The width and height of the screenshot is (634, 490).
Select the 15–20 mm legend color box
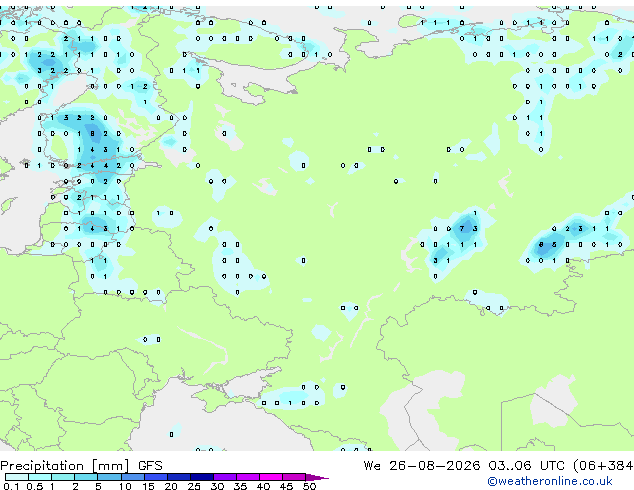tap(155, 477)
